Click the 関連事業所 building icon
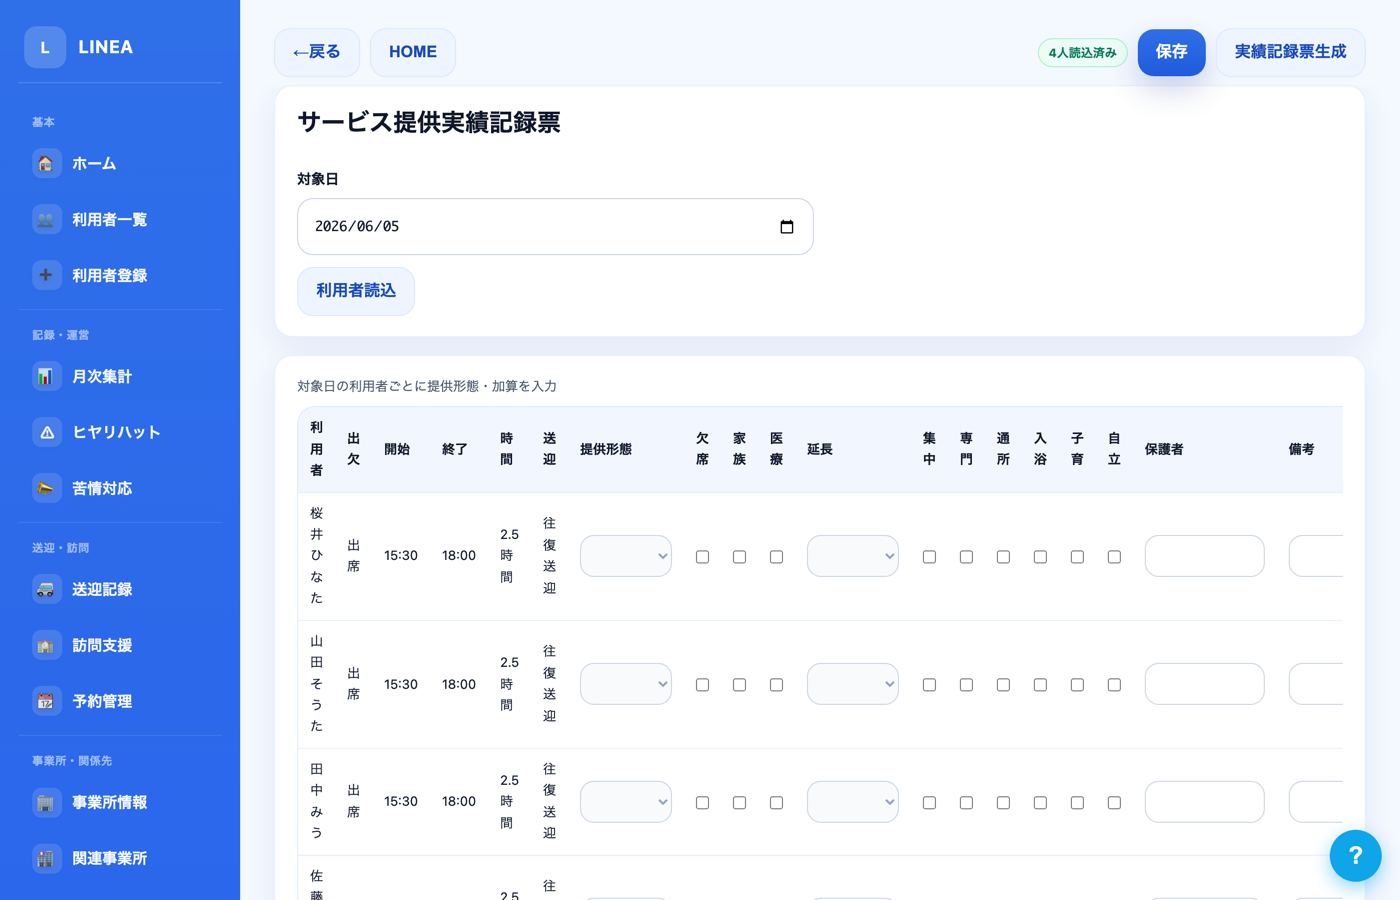Screen dimensions: 1400x900 46,858
